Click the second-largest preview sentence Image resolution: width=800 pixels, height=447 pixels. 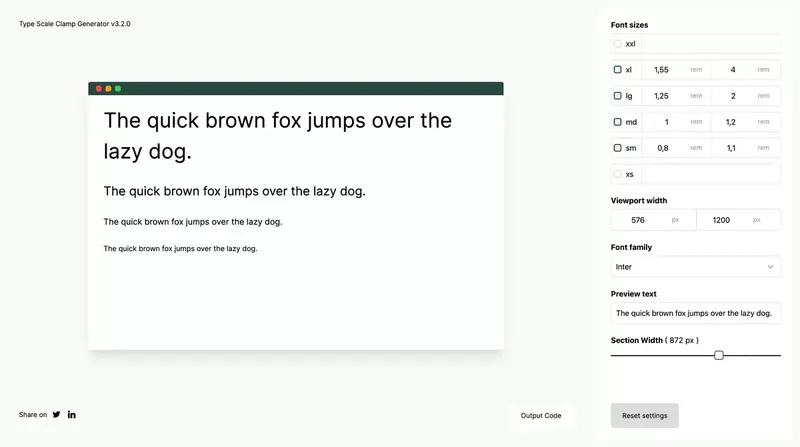point(234,191)
